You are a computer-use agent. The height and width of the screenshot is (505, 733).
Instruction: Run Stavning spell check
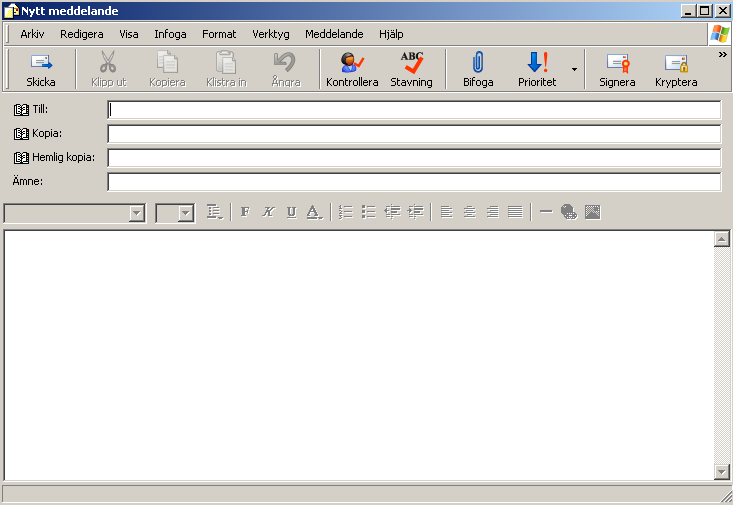411,69
